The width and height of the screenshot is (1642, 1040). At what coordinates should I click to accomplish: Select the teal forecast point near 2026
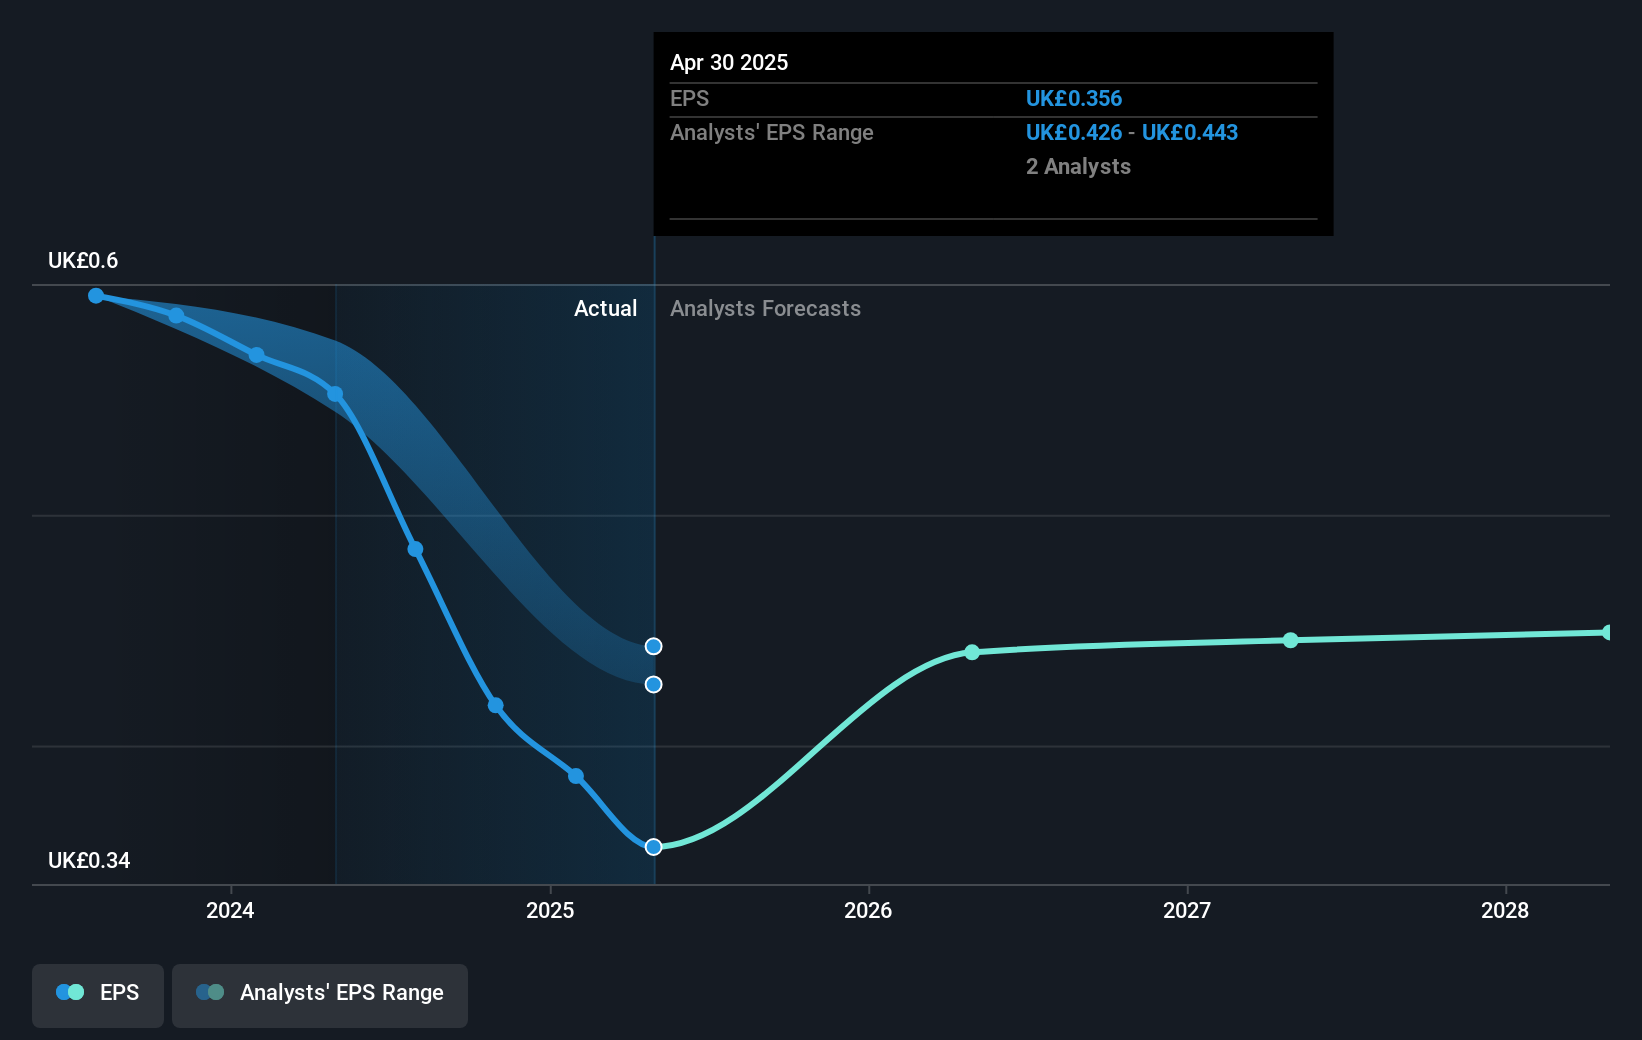point(971,652)
